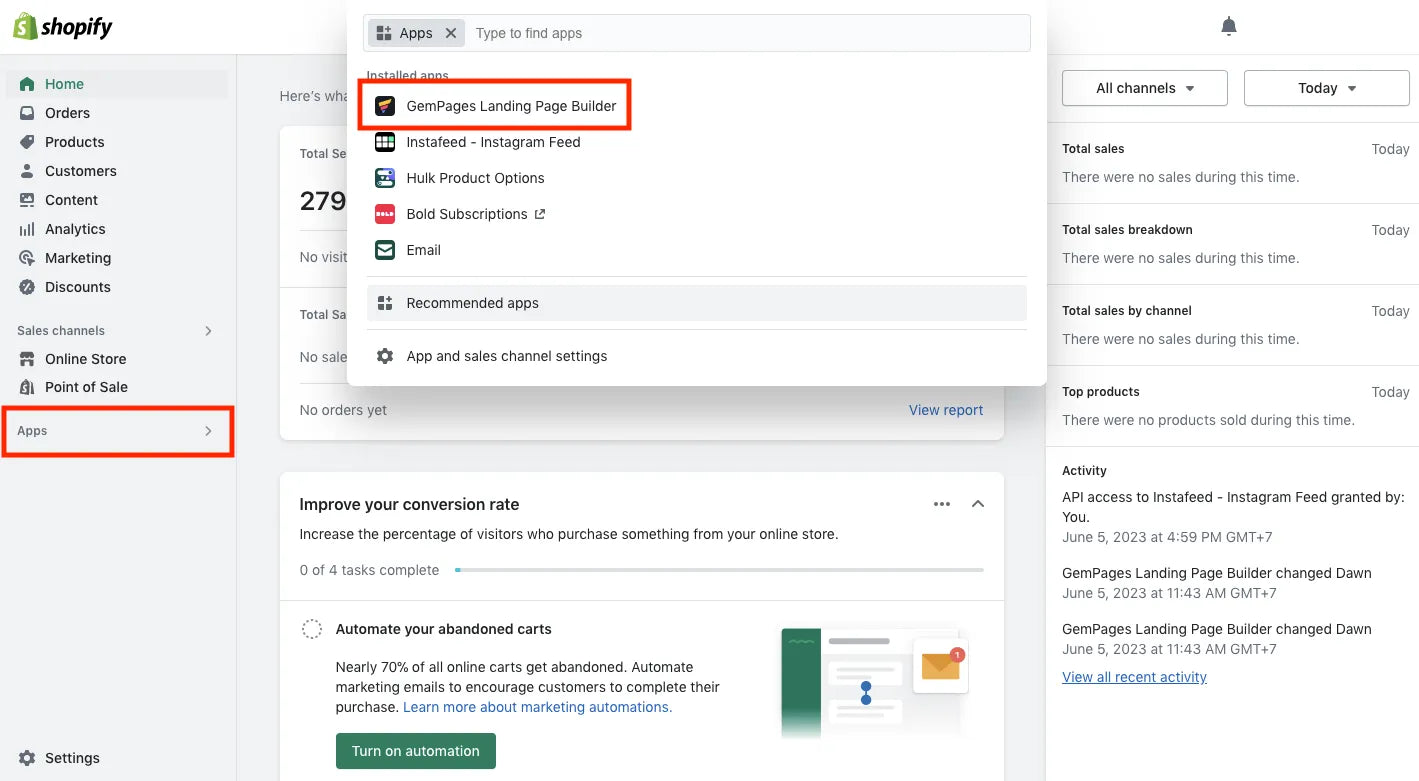Image resolution: width=1419 pixels, height=781 pixels.
Task: Click View all recent activity link
Action: point(1134,677)
